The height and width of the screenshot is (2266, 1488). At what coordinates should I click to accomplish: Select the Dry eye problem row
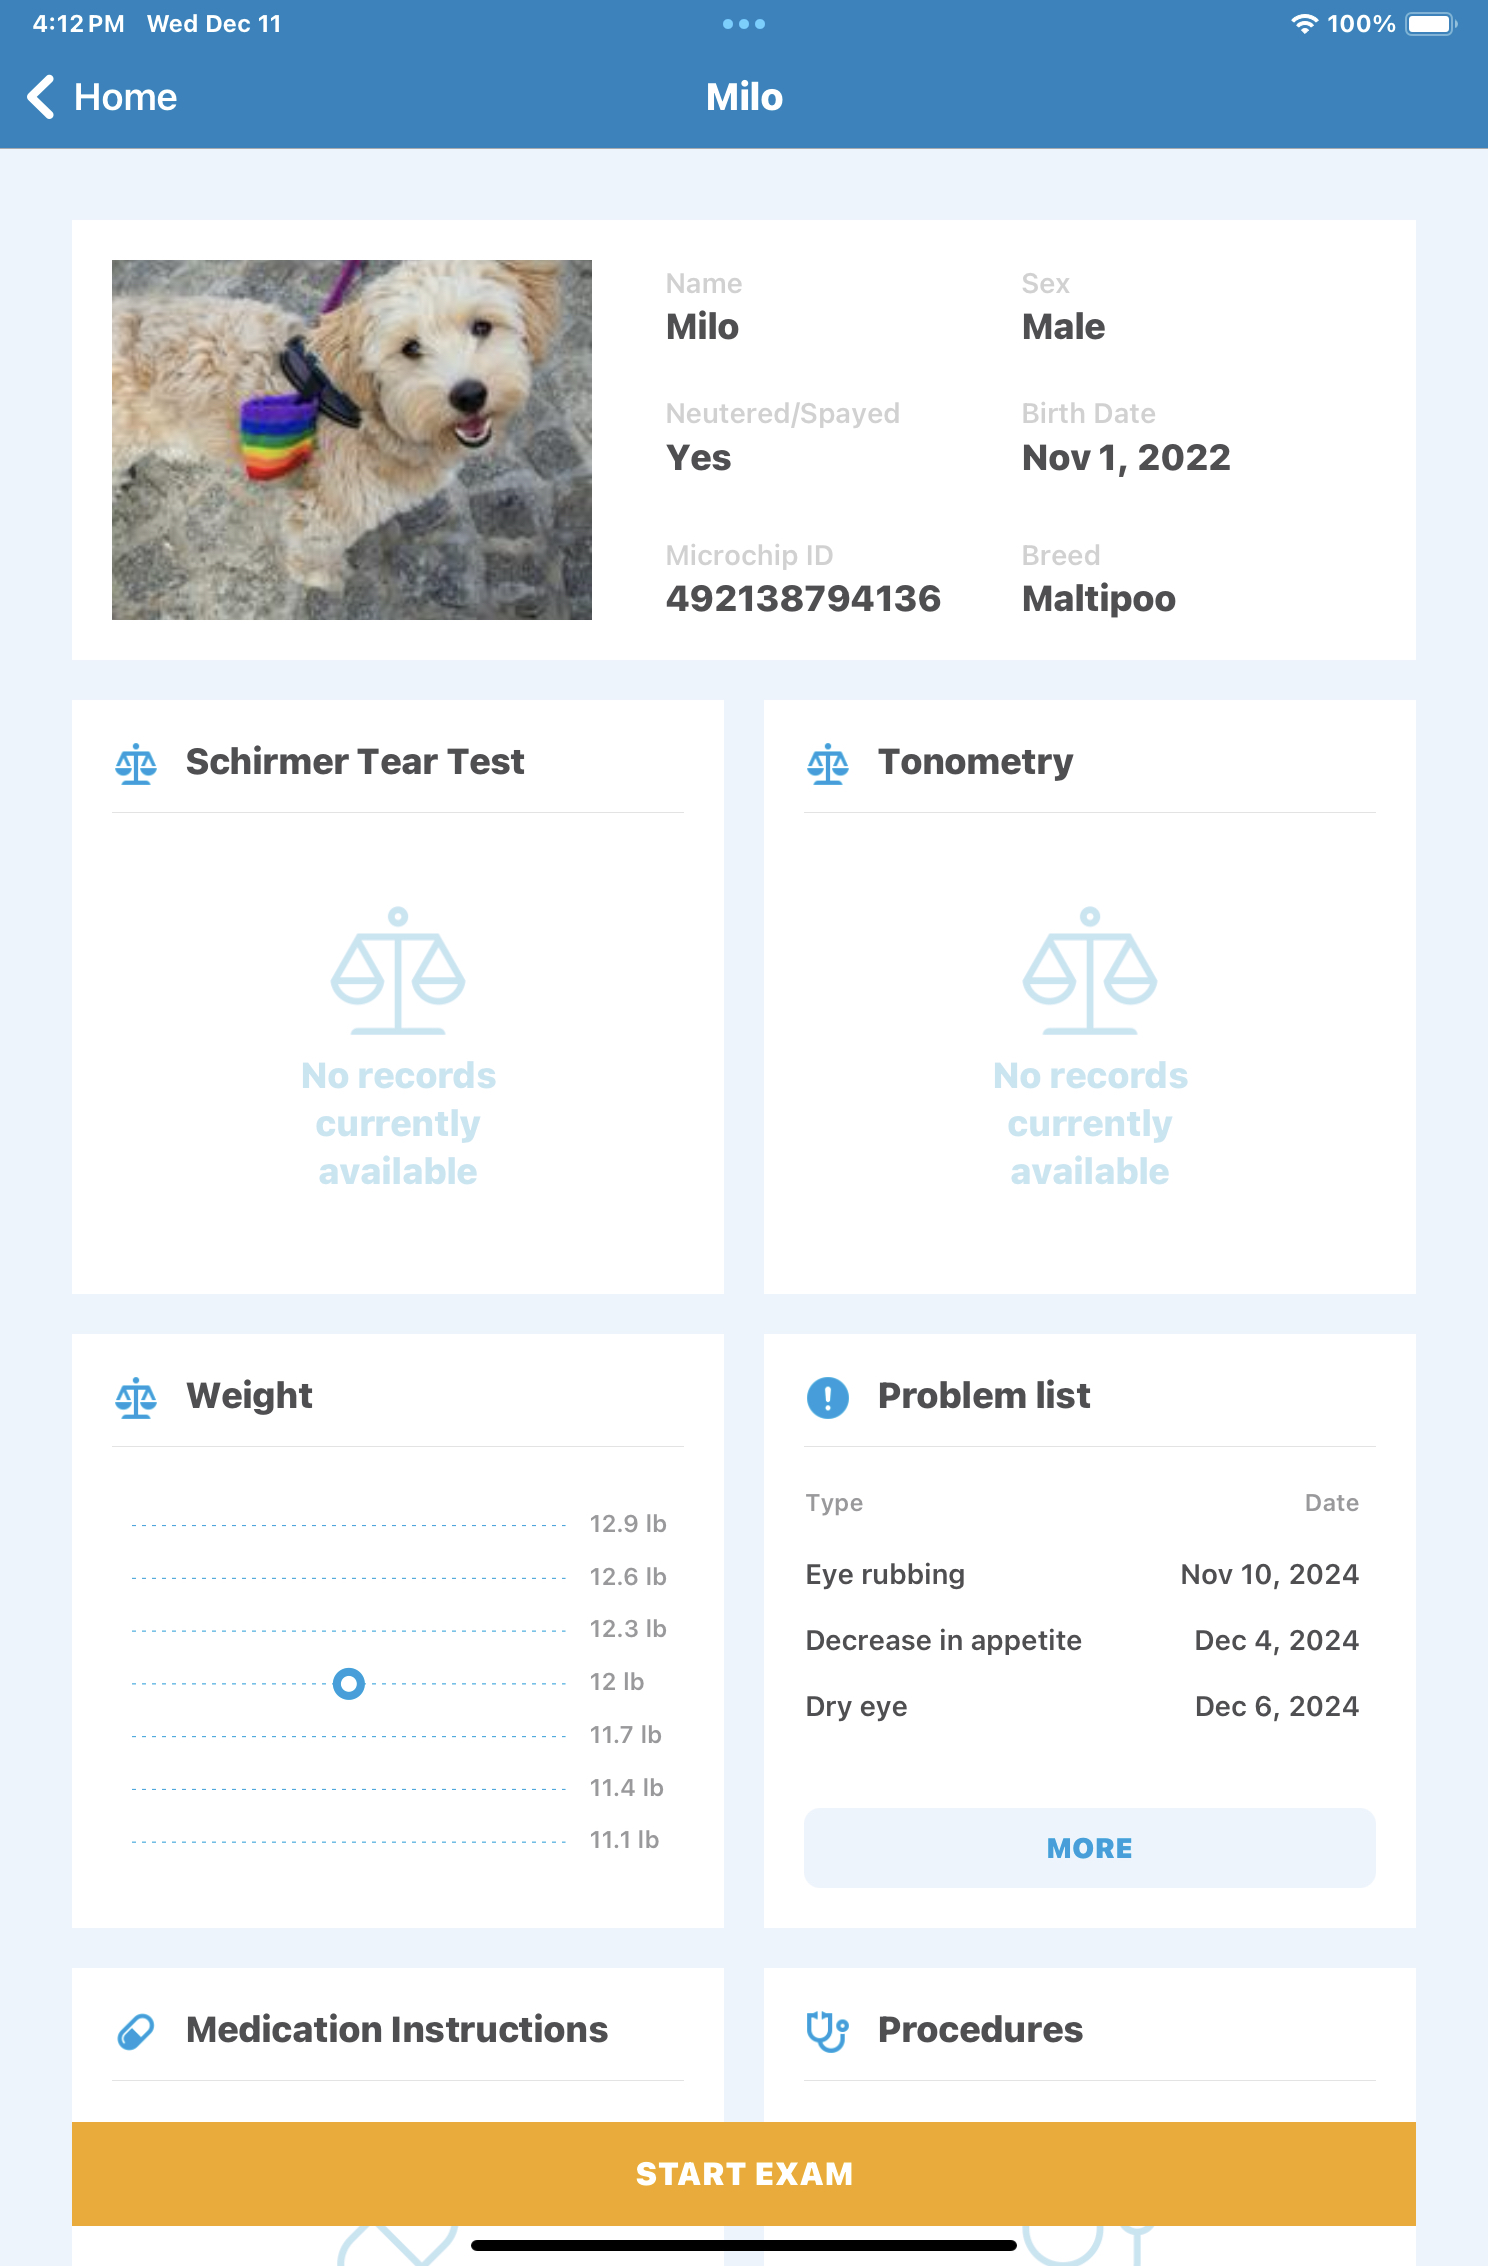(1082, 1706)
